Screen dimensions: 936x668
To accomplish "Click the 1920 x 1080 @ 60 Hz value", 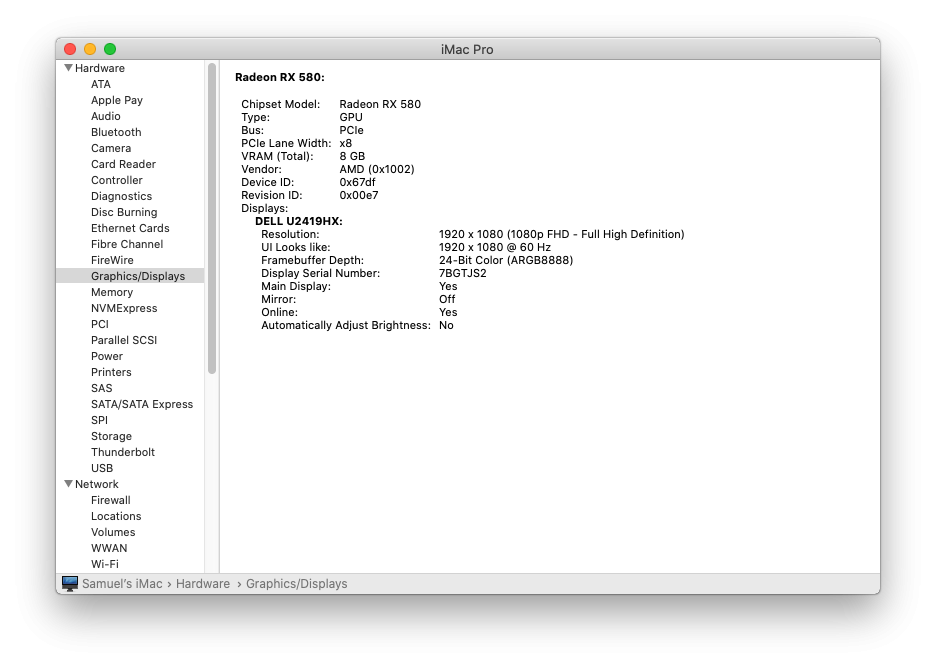I will tap(495, 247).
